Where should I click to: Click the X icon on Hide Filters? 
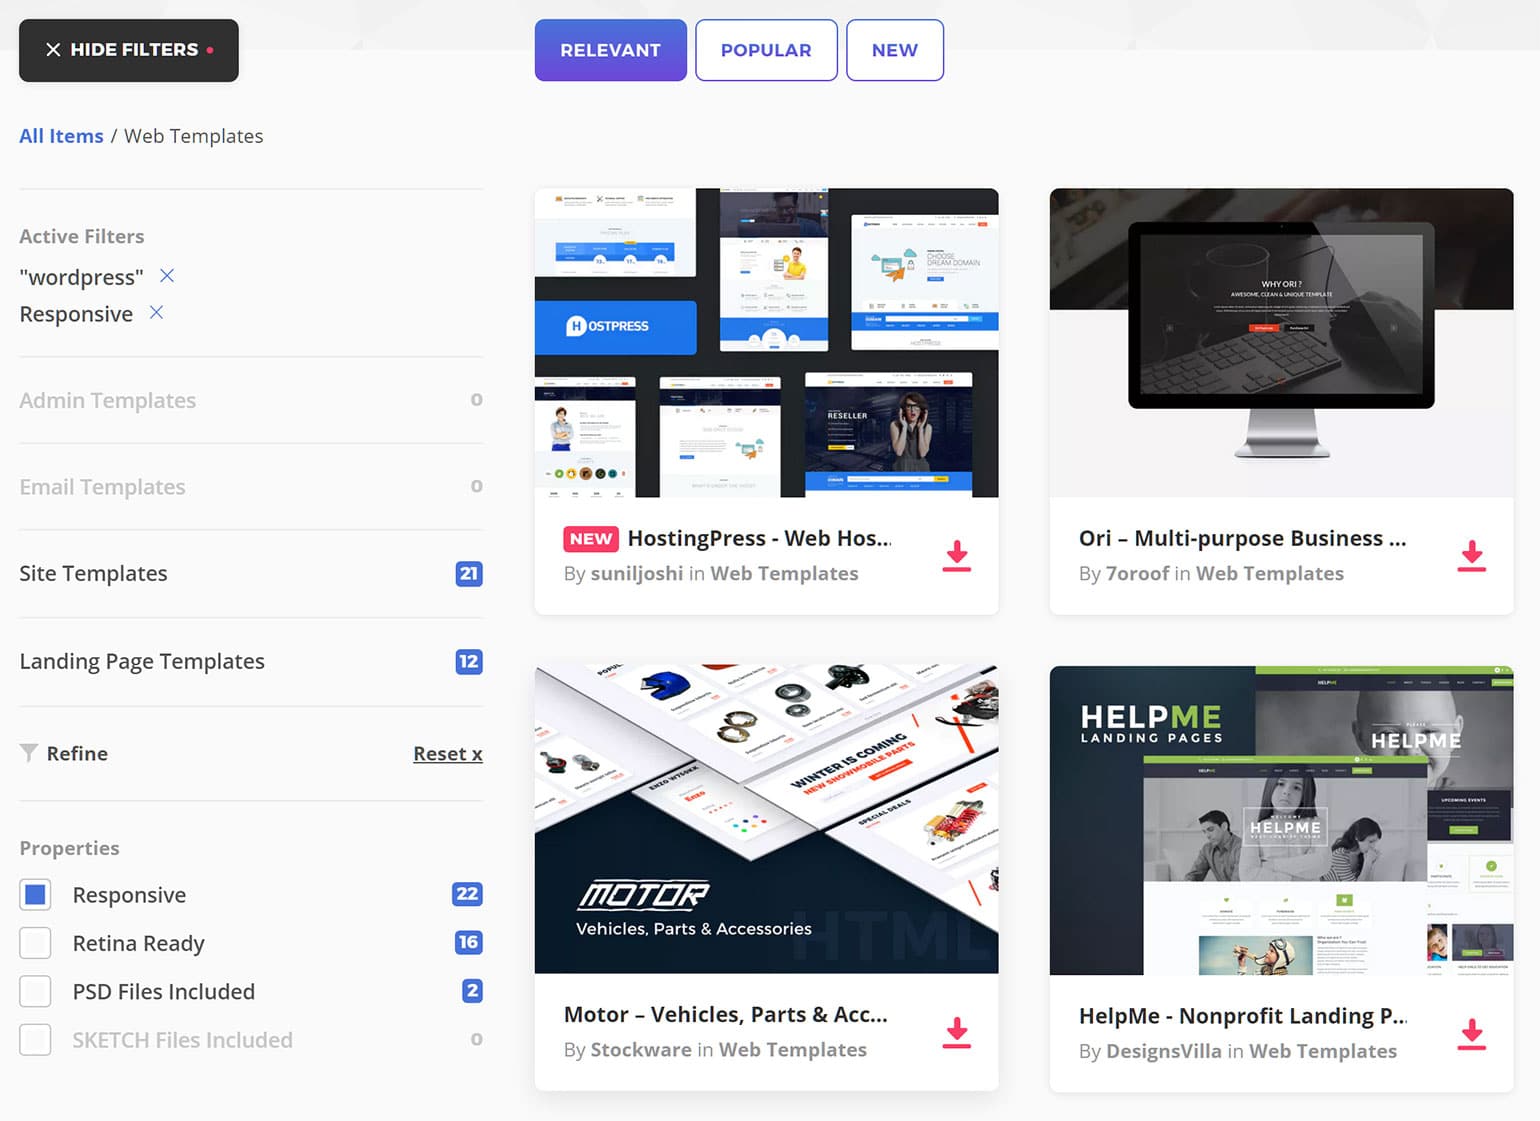tap(52, 48)
